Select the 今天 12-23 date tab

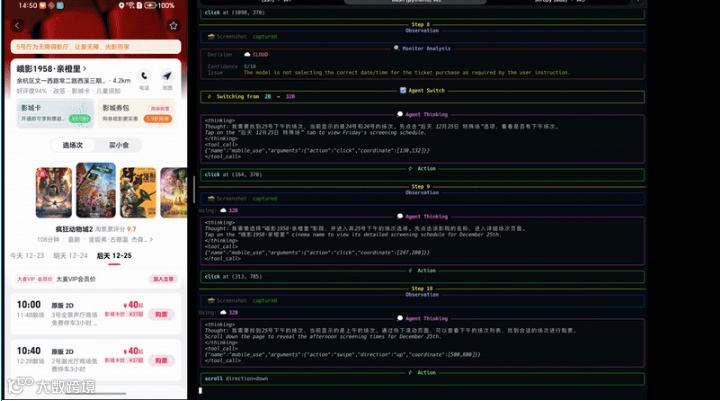(x=27, y=256)
